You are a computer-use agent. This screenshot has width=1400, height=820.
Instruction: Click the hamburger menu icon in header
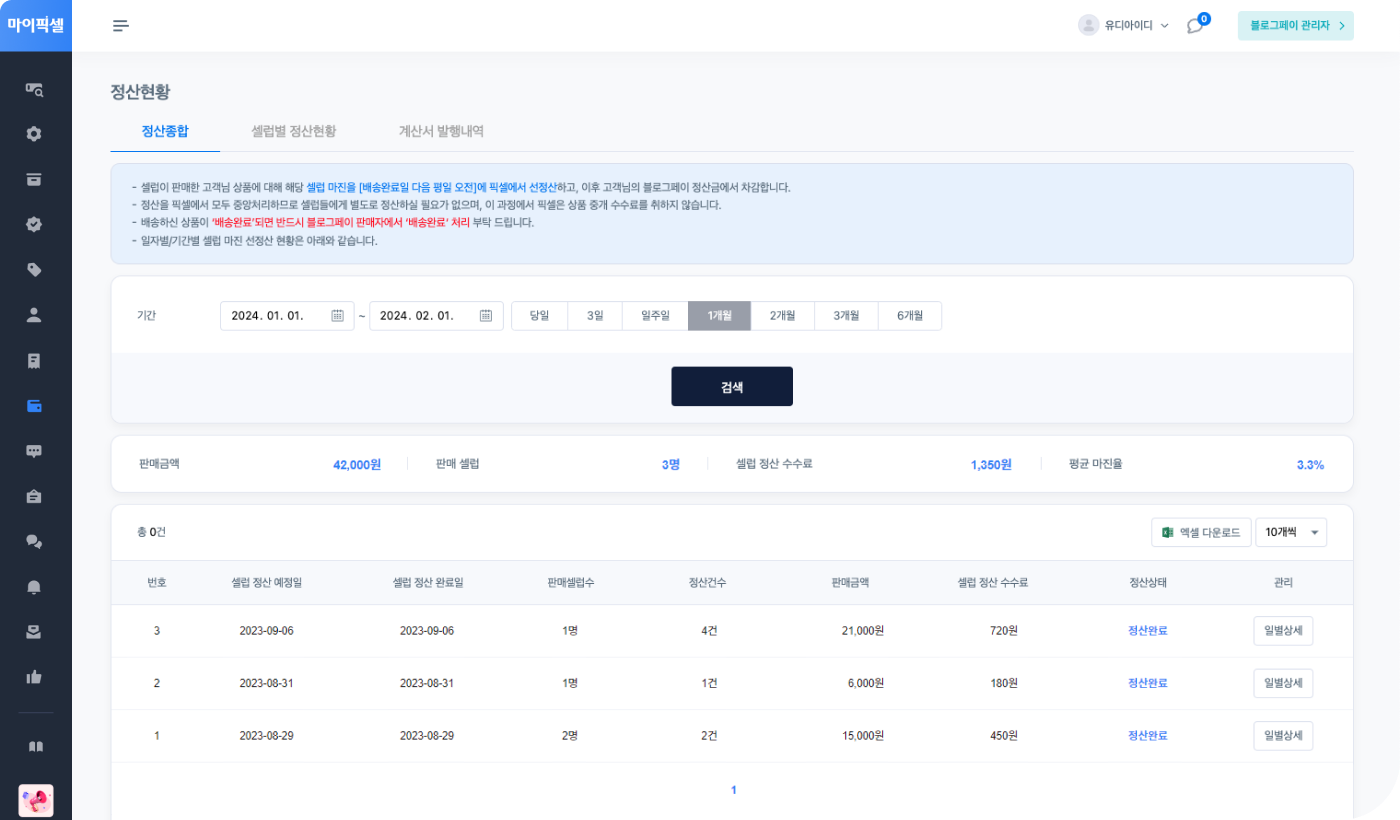click(x=121, y=26)
